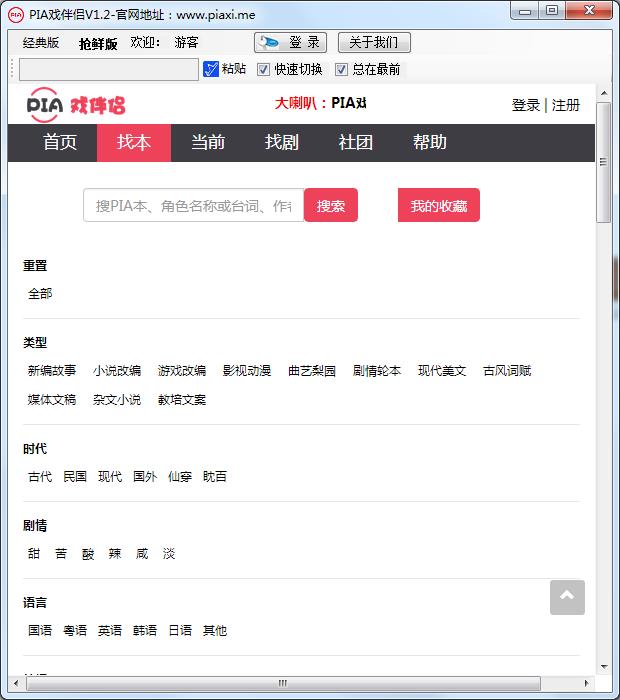Screen dimensions: 620x700
Task: Click horizontal scrollbar left arrow
Action: (x=16, y=683)
